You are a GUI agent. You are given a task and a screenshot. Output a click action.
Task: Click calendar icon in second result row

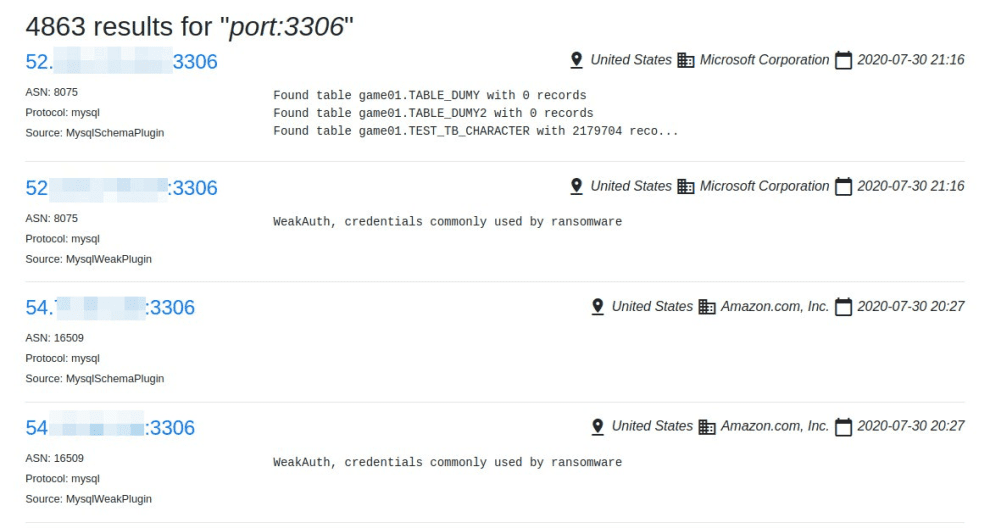coord(844,186)
